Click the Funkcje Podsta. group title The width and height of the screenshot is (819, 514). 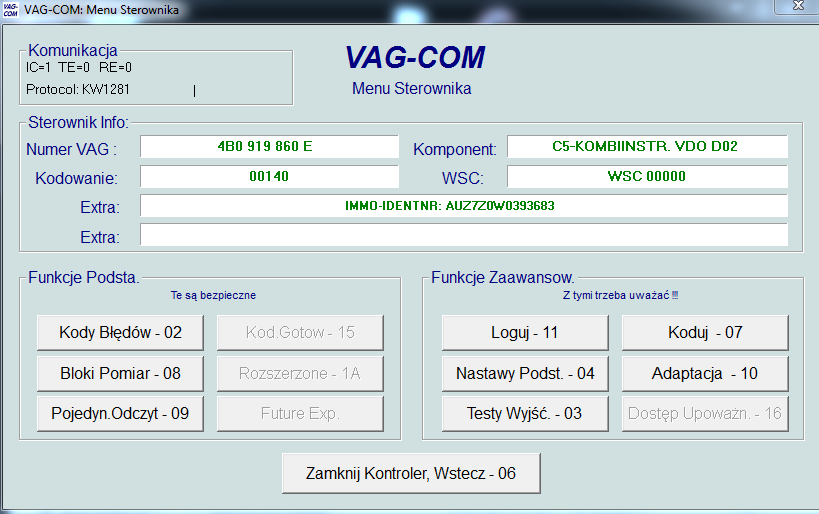84,277
